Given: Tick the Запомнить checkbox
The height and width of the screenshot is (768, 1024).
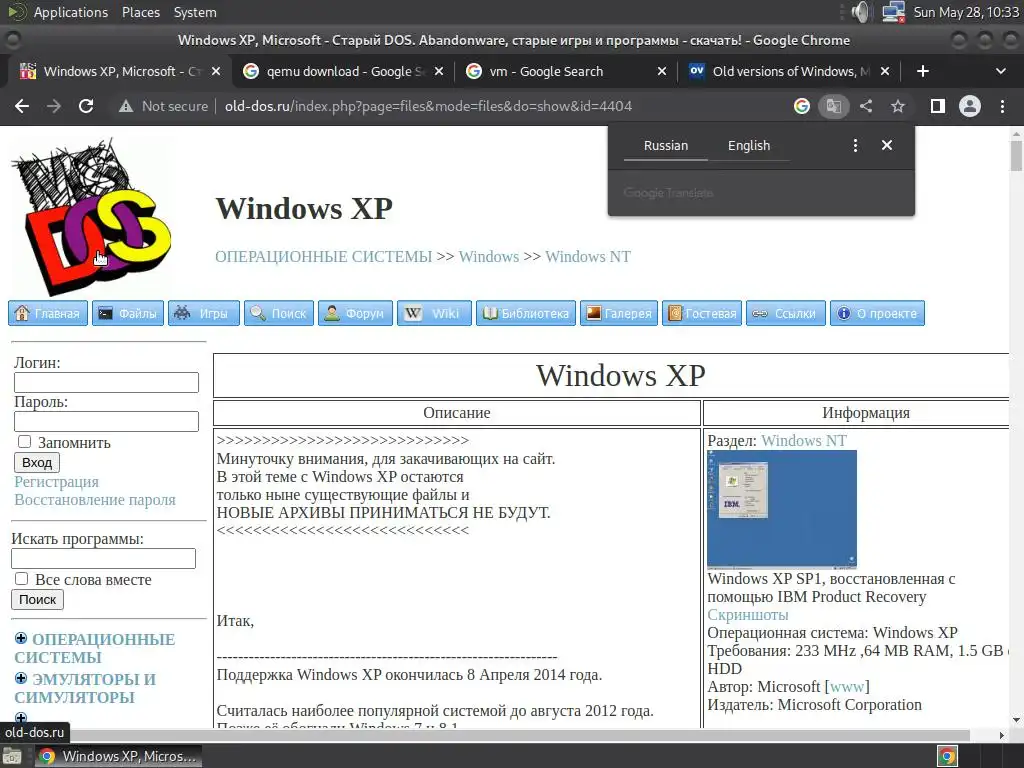Looking at the screenshot, I should [x=24, y=442].
